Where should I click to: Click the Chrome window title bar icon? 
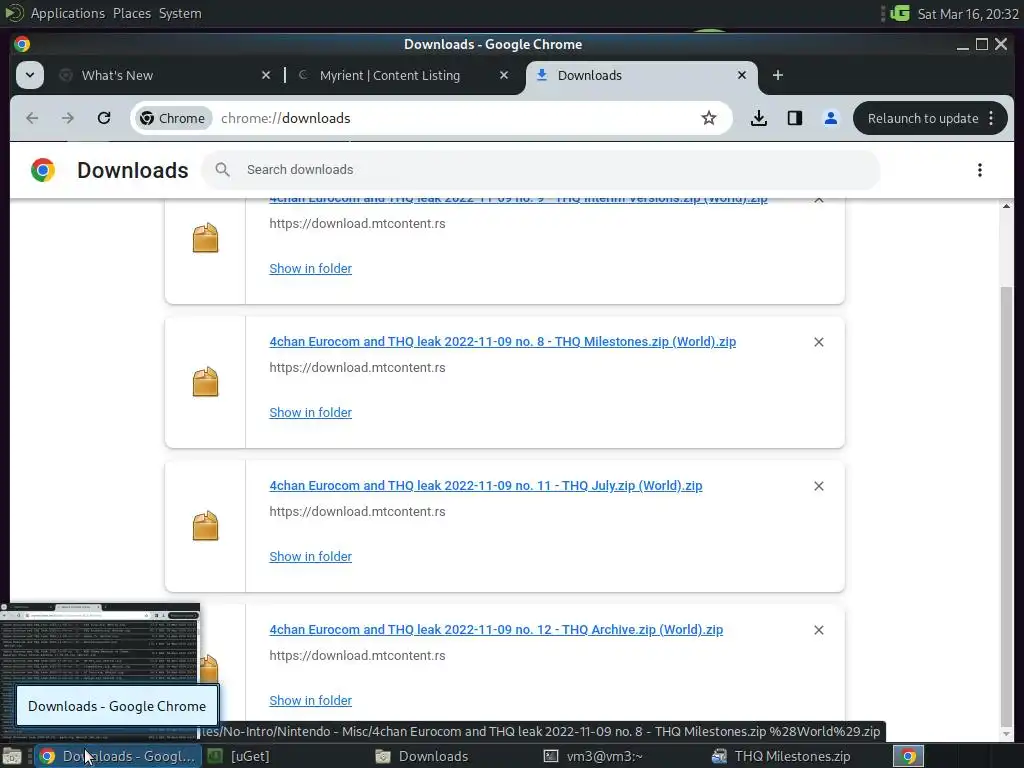click(x=22, y=44)
